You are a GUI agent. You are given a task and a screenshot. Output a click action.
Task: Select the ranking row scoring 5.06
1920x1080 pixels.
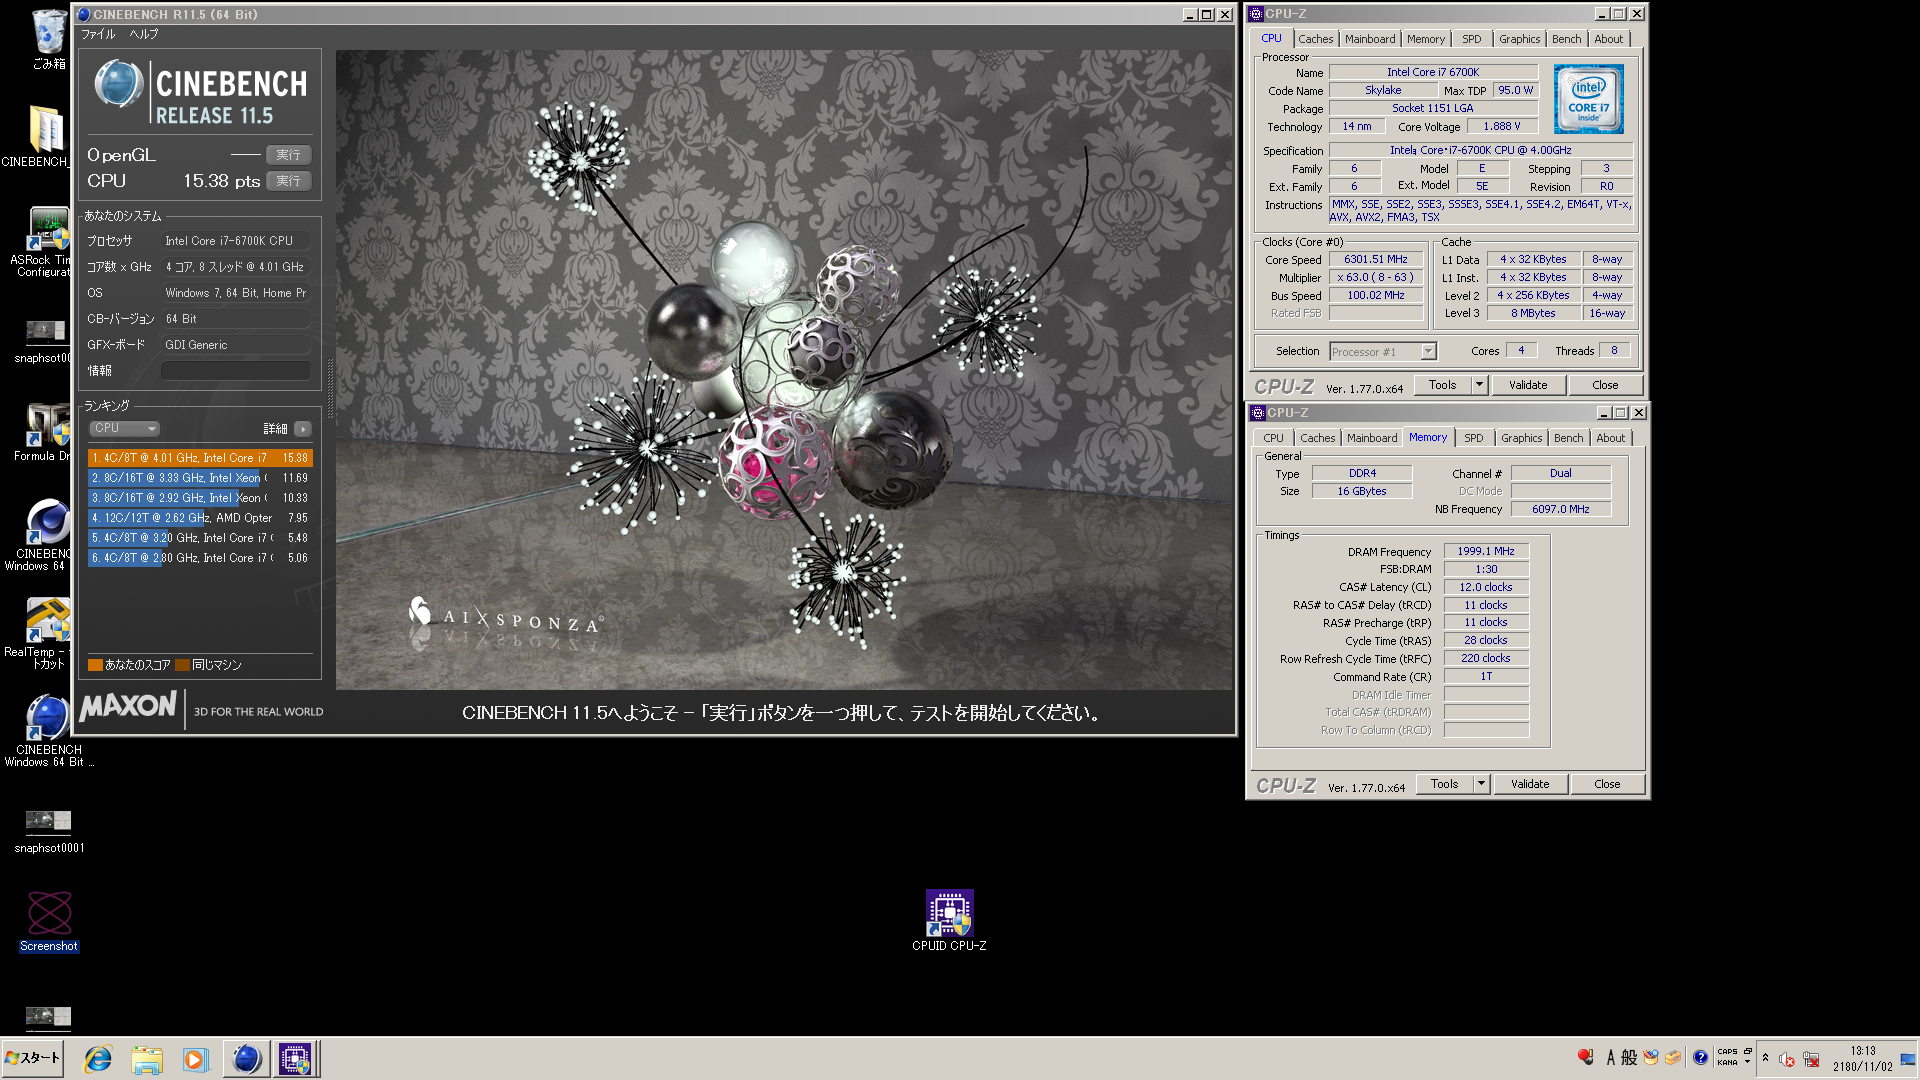coord(200,558)
